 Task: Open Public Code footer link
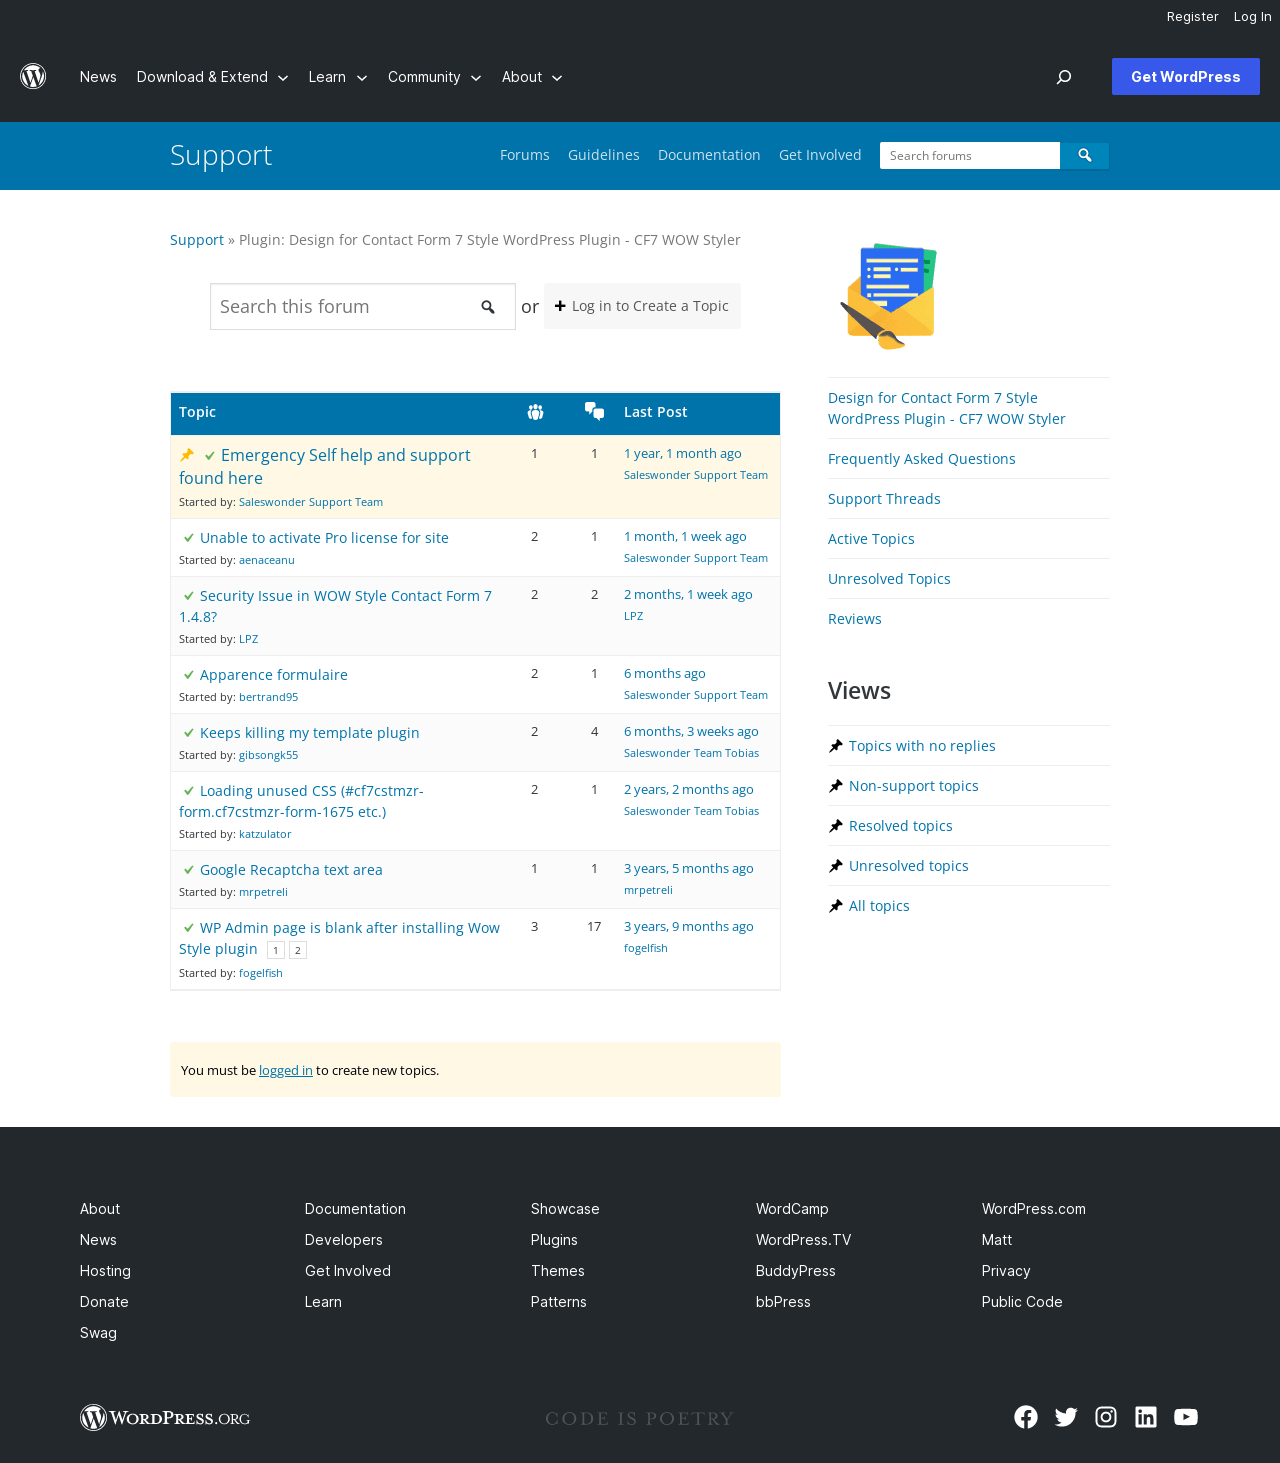tap(1022, 1302)
